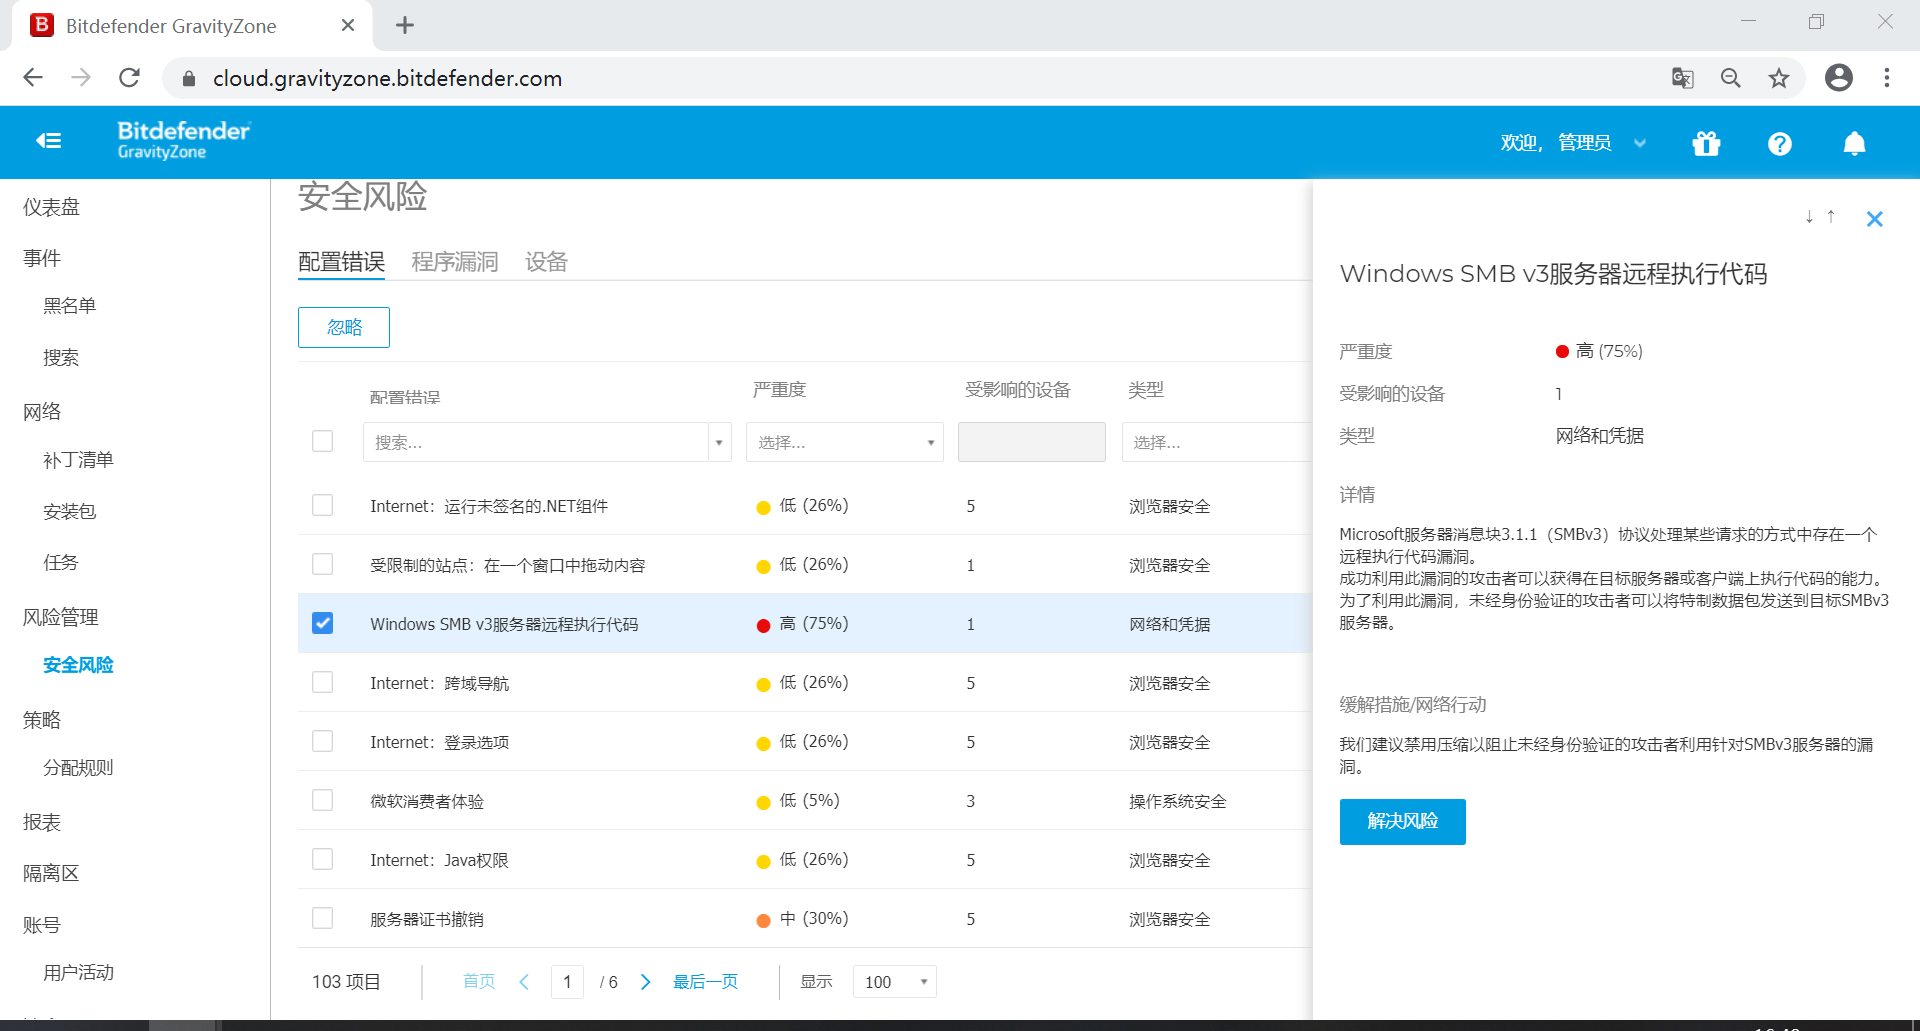
Task: Open 任务 in the sidebar
Action: point(60,562)
